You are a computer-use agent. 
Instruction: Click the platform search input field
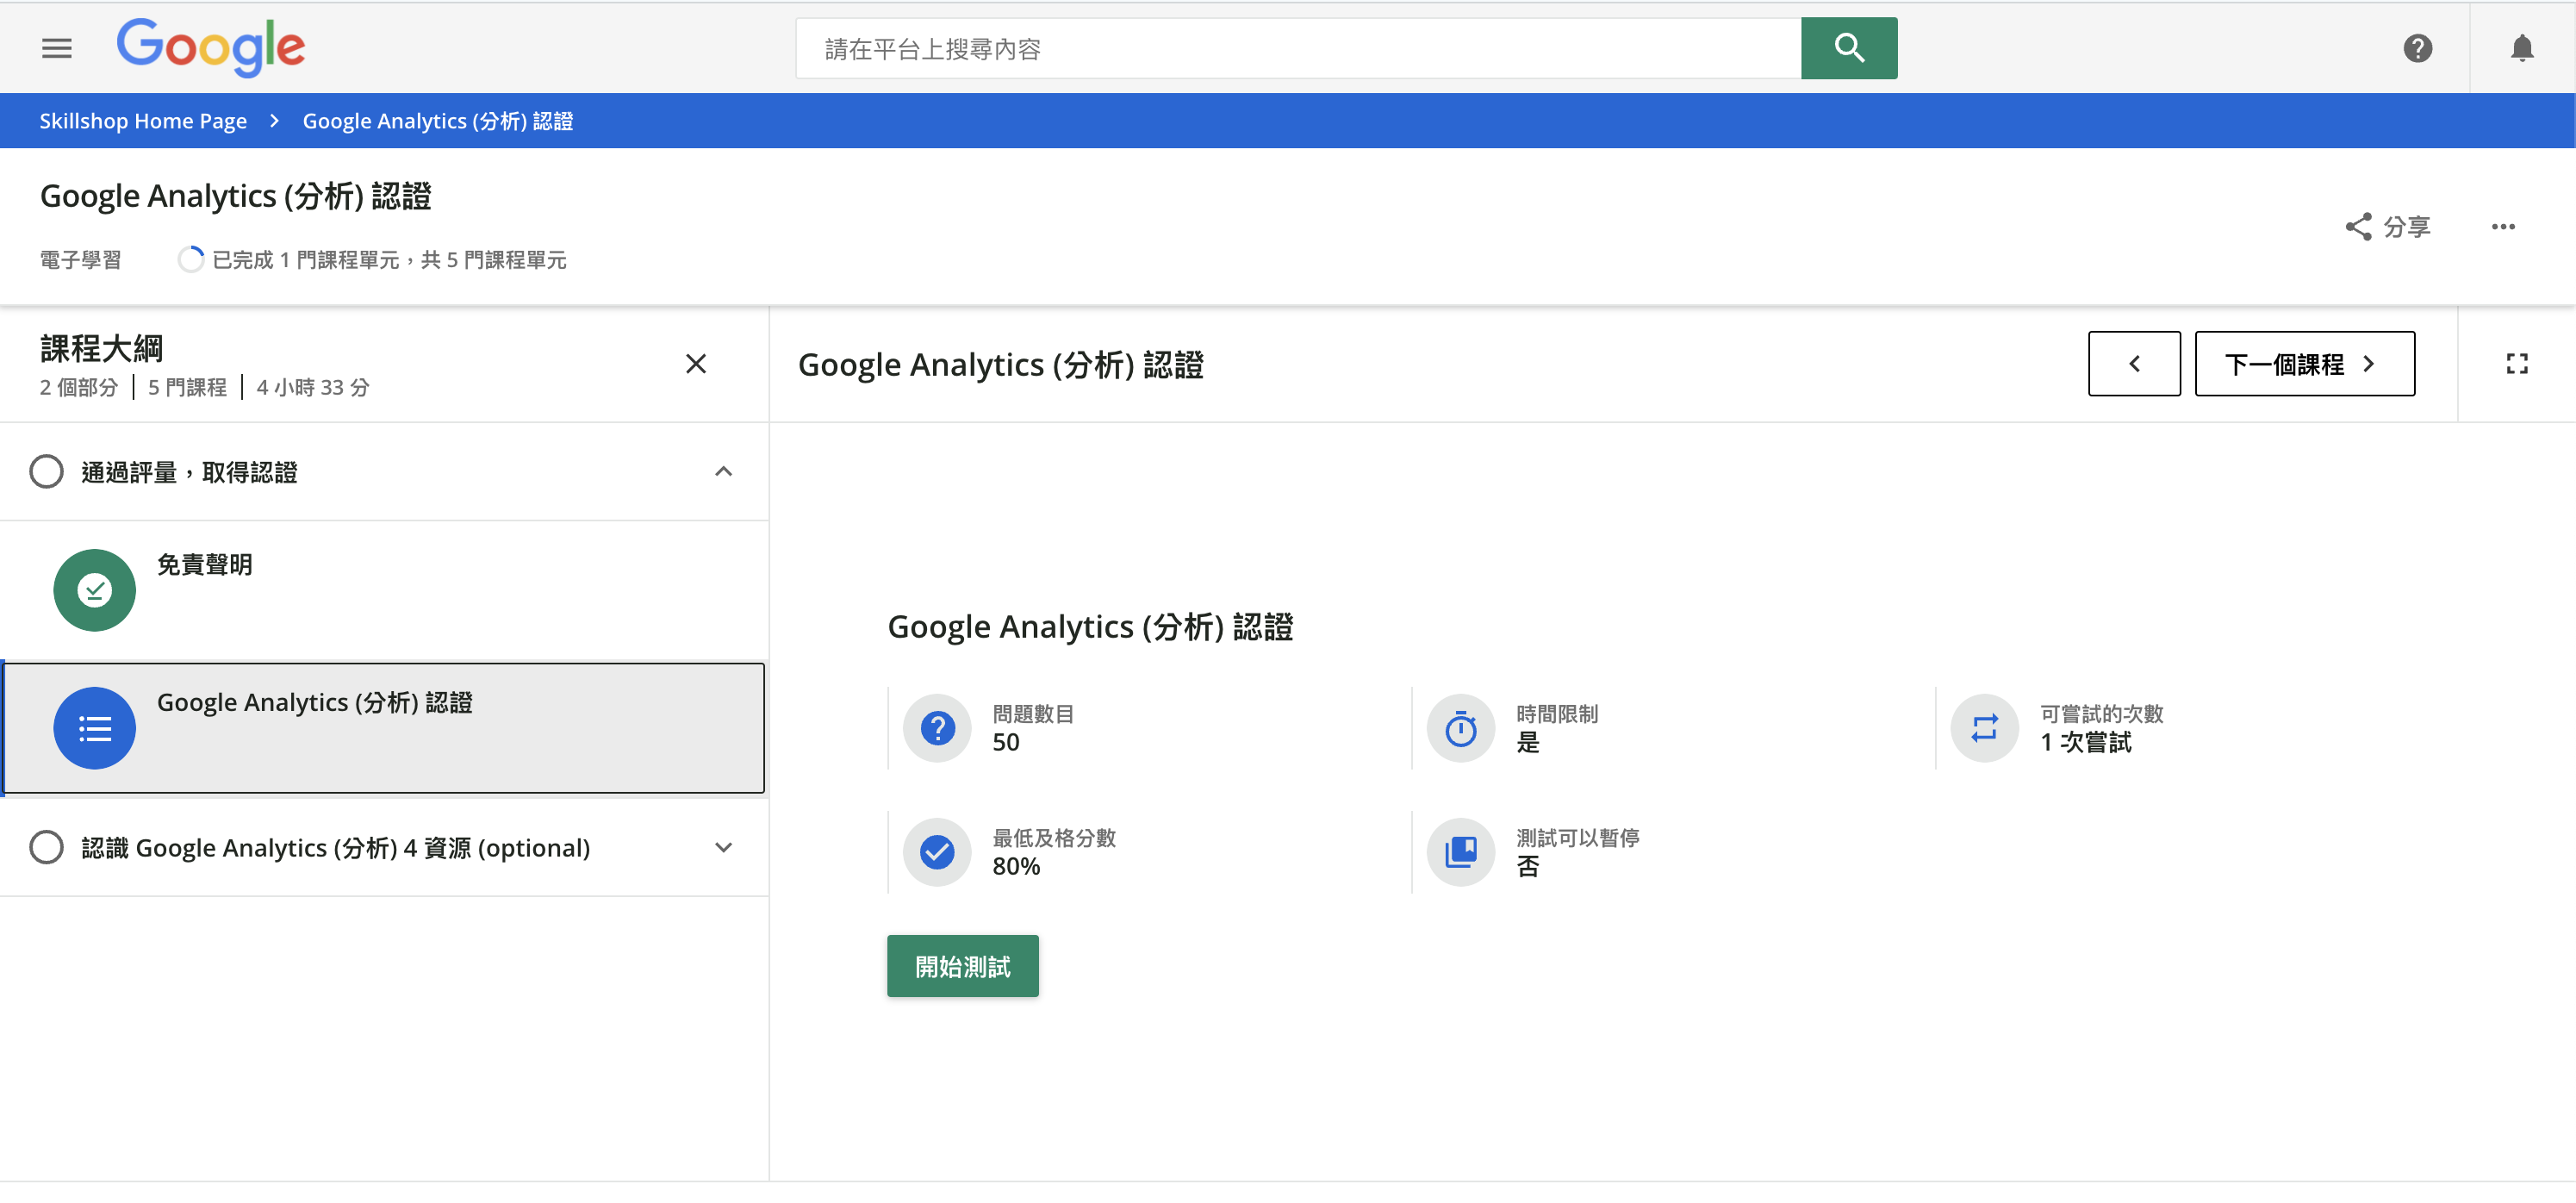coord(1297,48)
